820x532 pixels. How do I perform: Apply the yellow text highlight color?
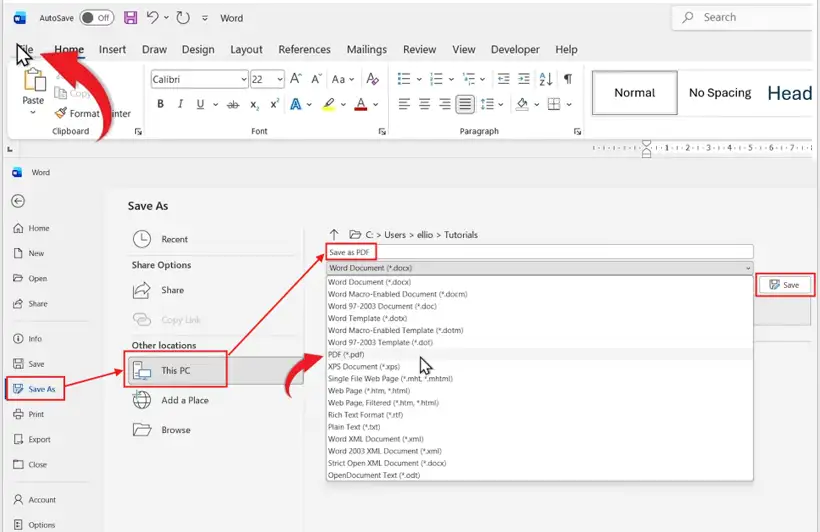pos(328,104)
